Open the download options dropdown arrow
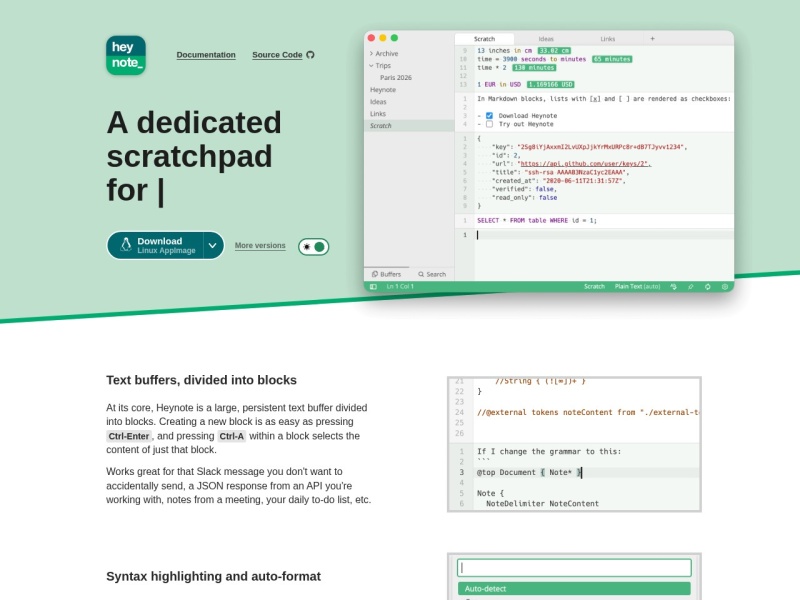Viewport: 800px width, 600px height. coord(213,245)
